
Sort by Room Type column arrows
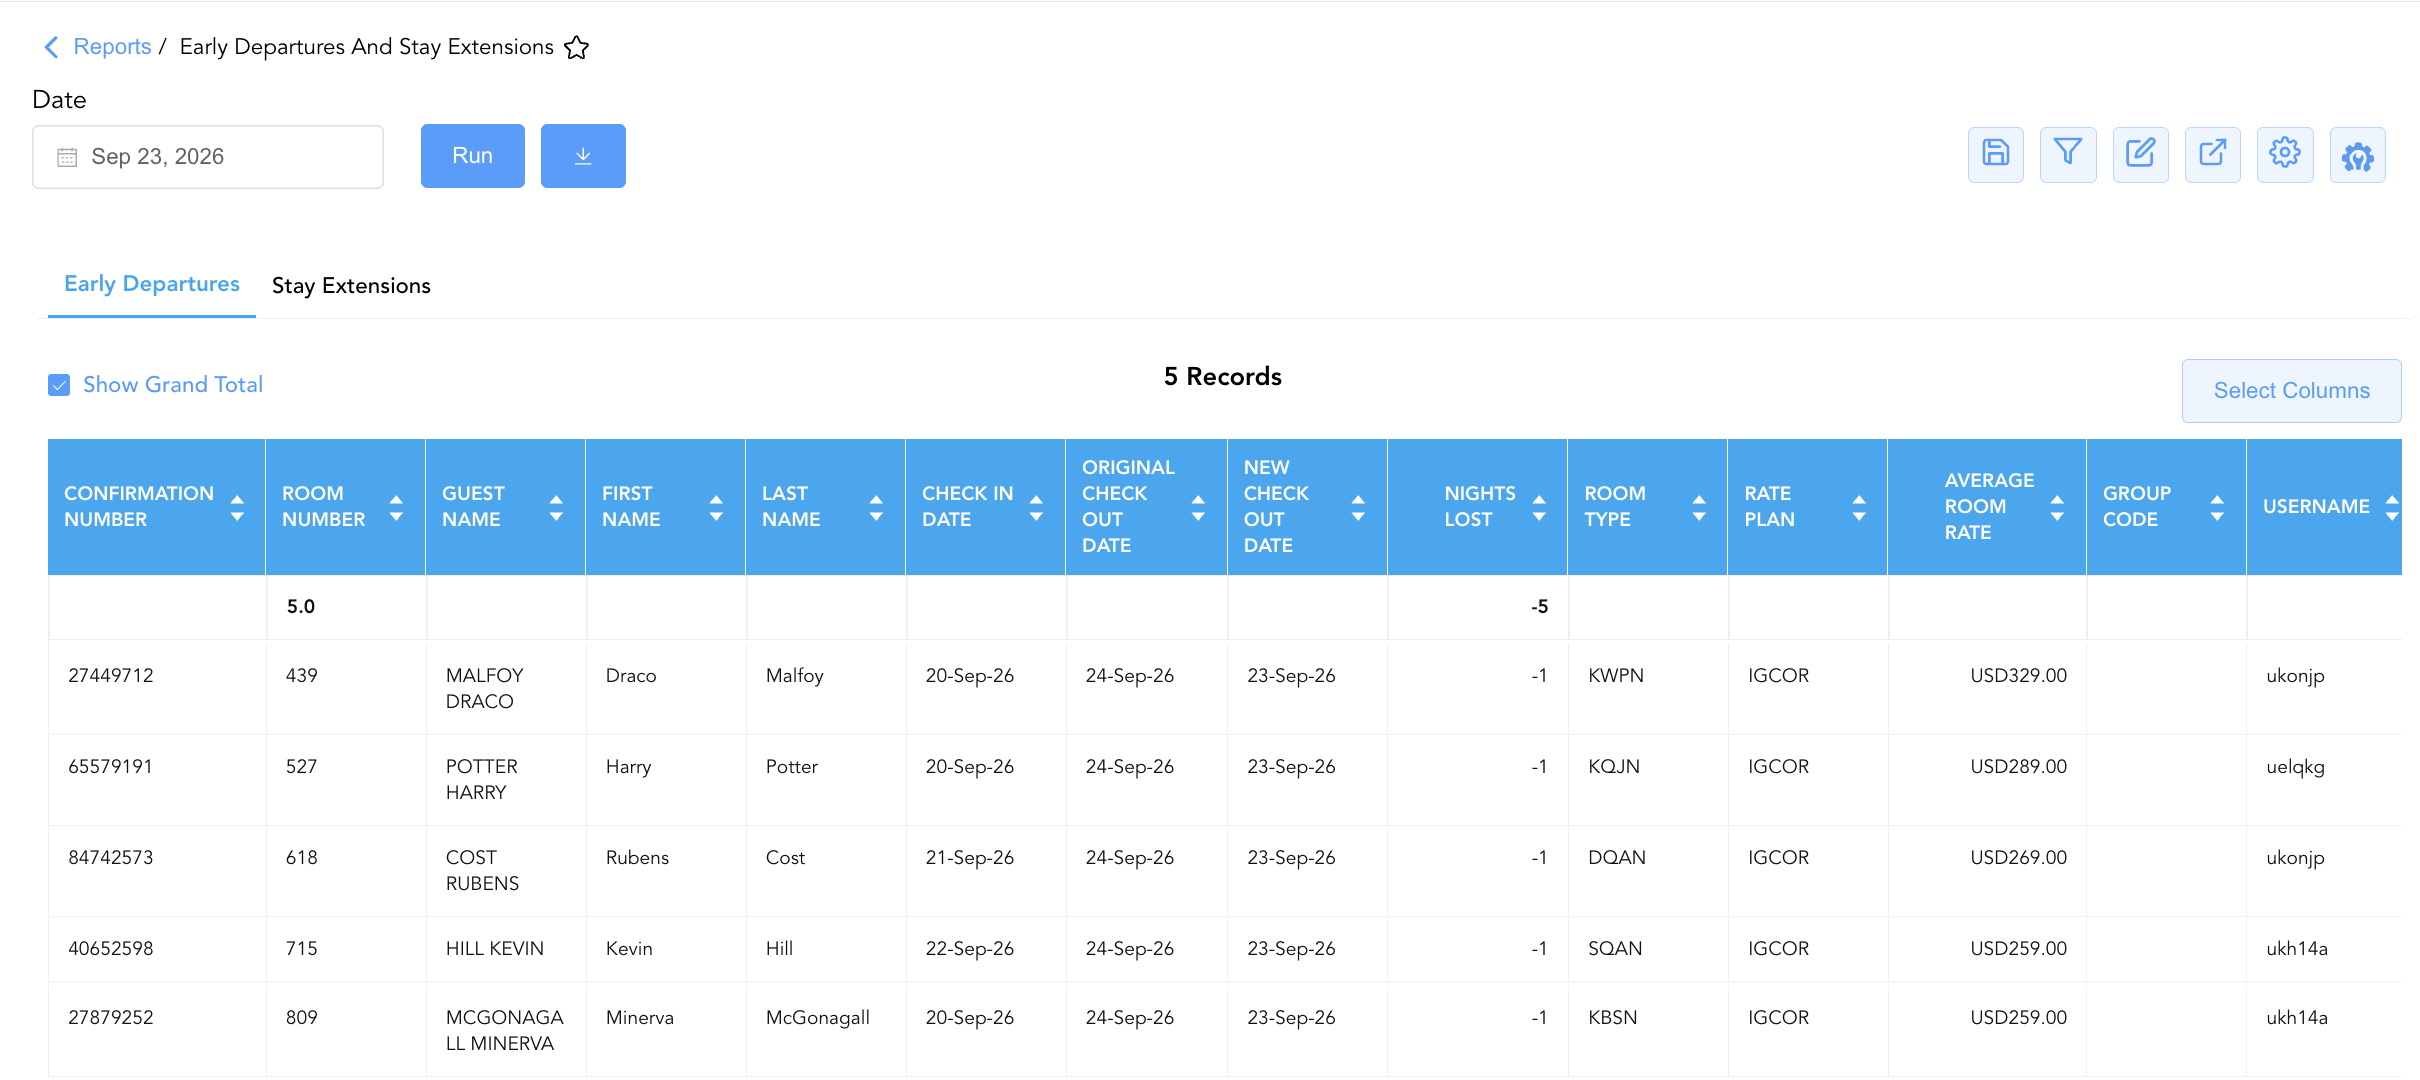(1699, 507)
